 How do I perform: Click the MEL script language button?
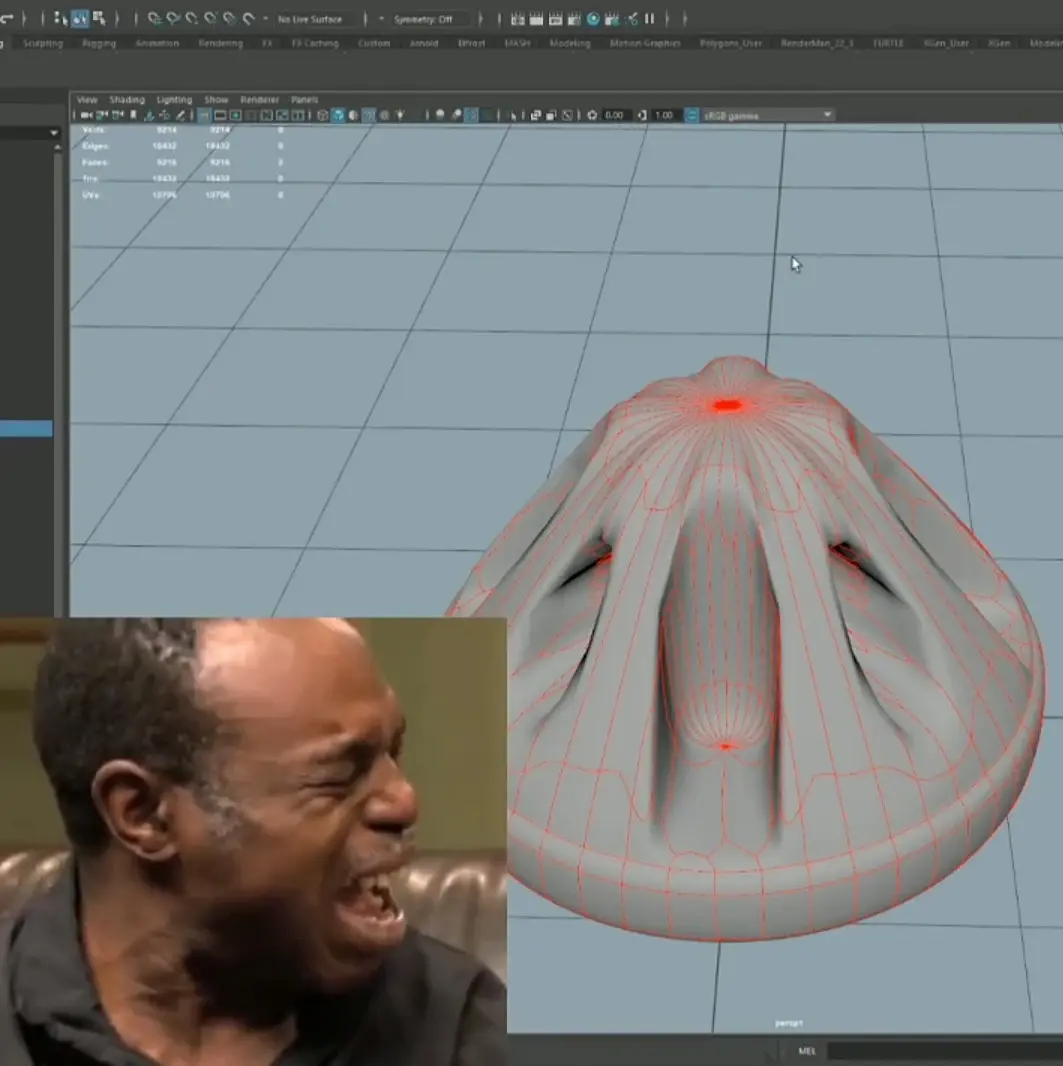coord(807,1051)
